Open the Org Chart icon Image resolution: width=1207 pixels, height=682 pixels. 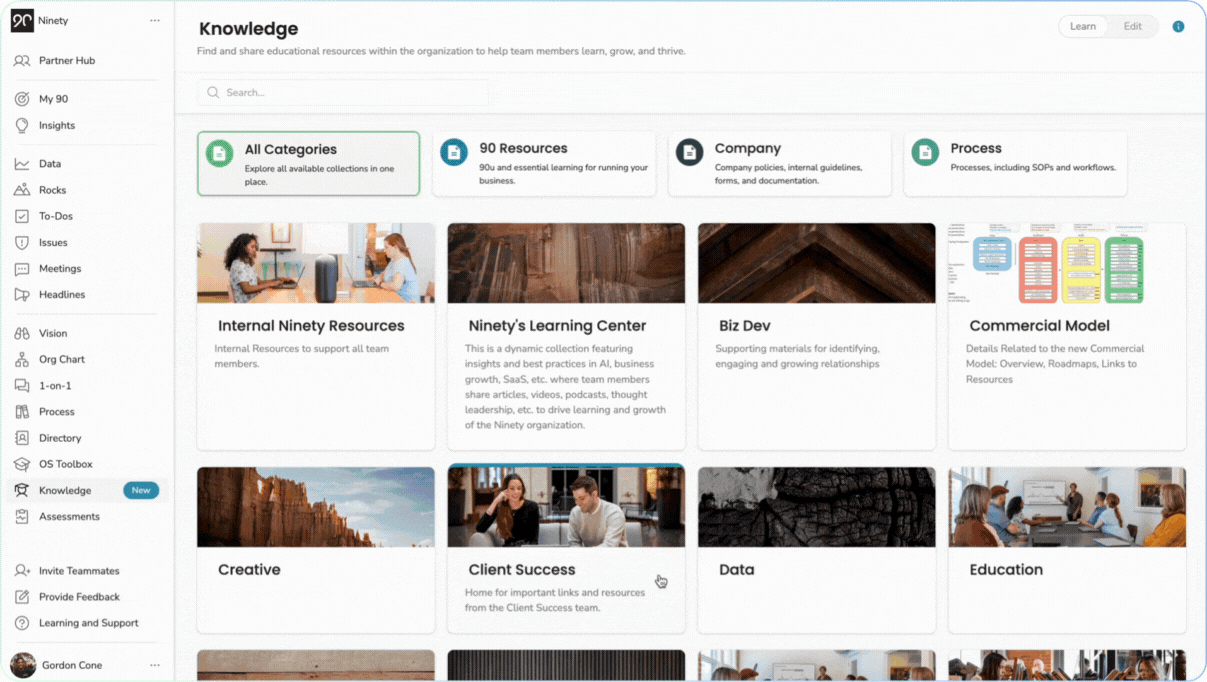click(22, 359)
